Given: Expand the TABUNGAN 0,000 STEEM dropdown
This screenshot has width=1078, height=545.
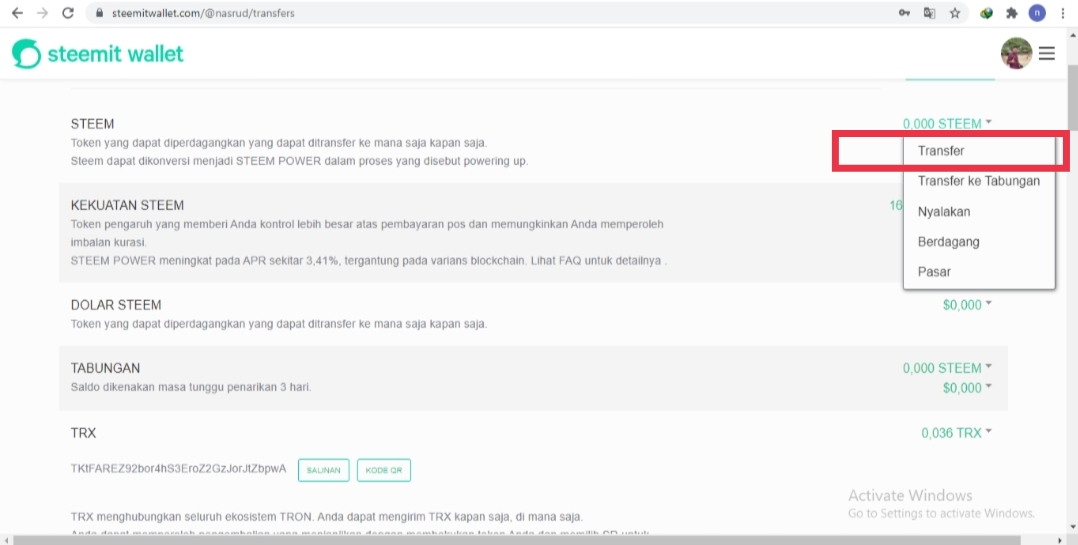Looking at the screenshot, I should coord(947,368).
